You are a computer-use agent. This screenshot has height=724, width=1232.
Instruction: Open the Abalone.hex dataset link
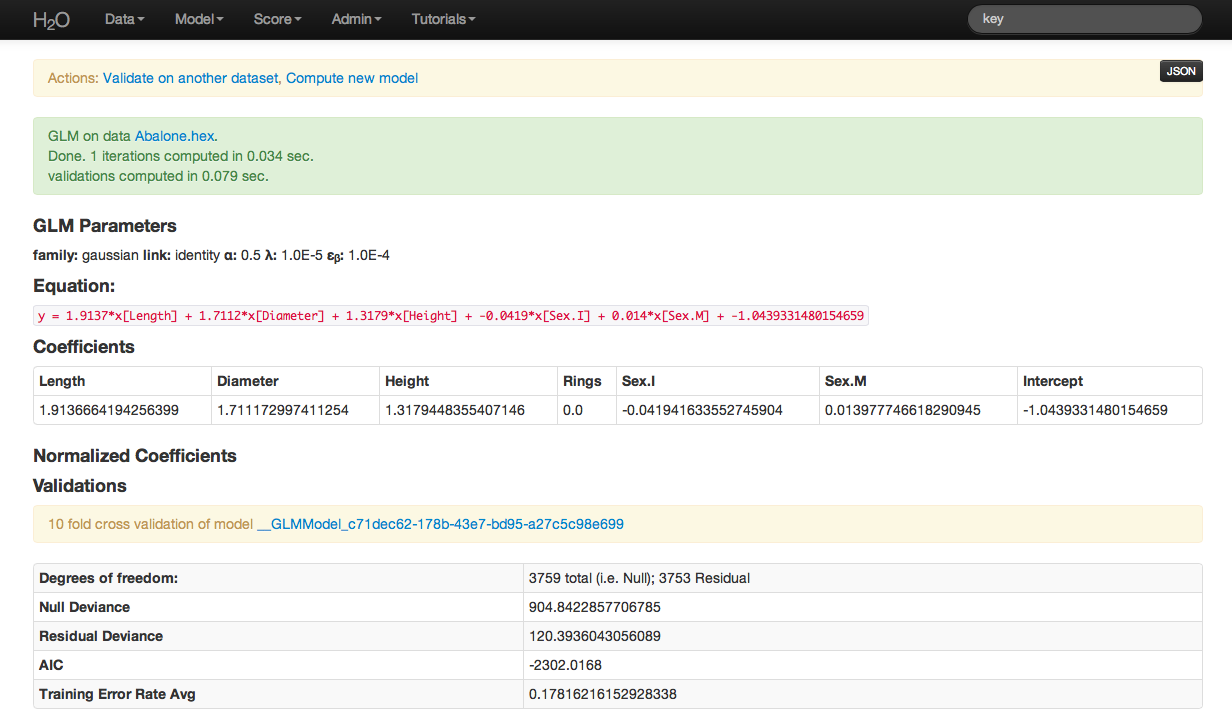pyautogui.click(x=175, y=136)
